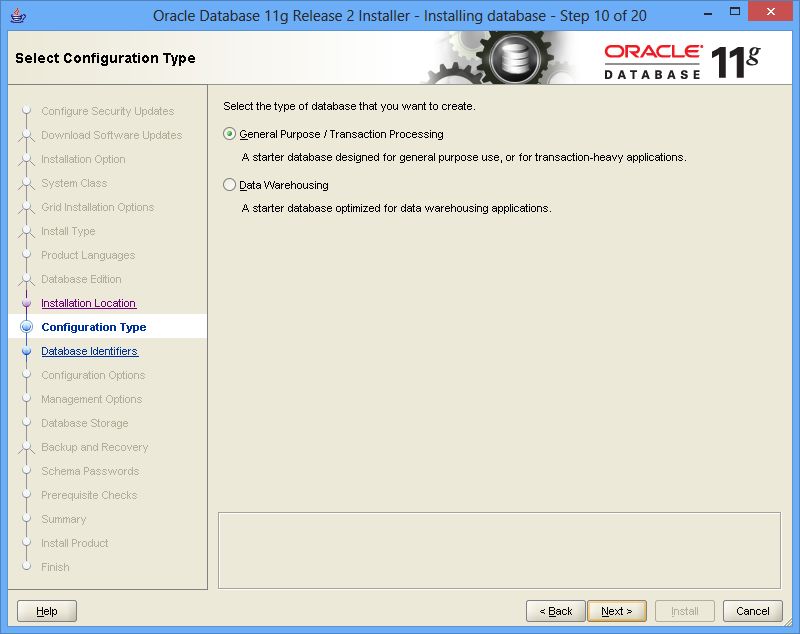Click the Schema Passwords step

tap(90, 471)
